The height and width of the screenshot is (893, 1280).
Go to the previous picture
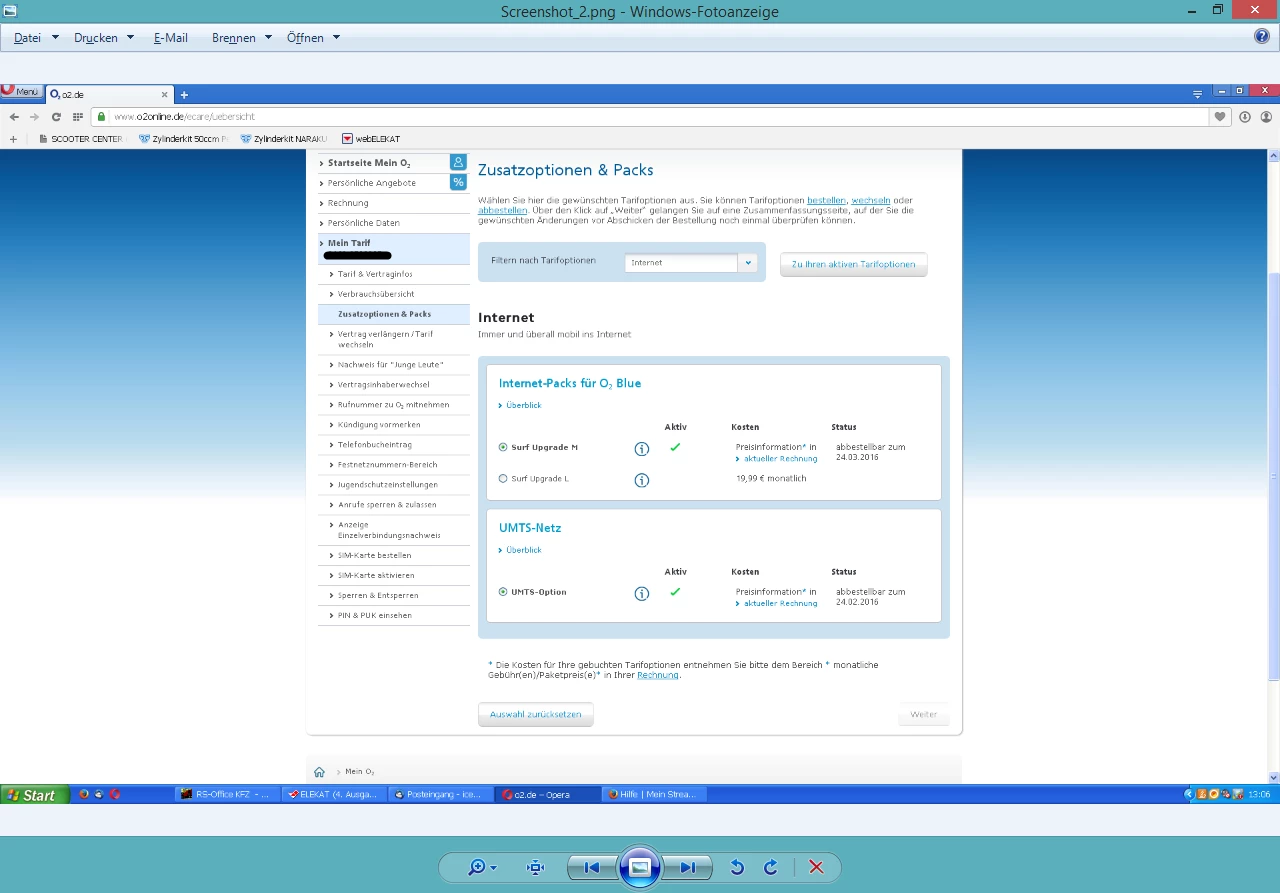pyautogui.click(x=591, y=868)
